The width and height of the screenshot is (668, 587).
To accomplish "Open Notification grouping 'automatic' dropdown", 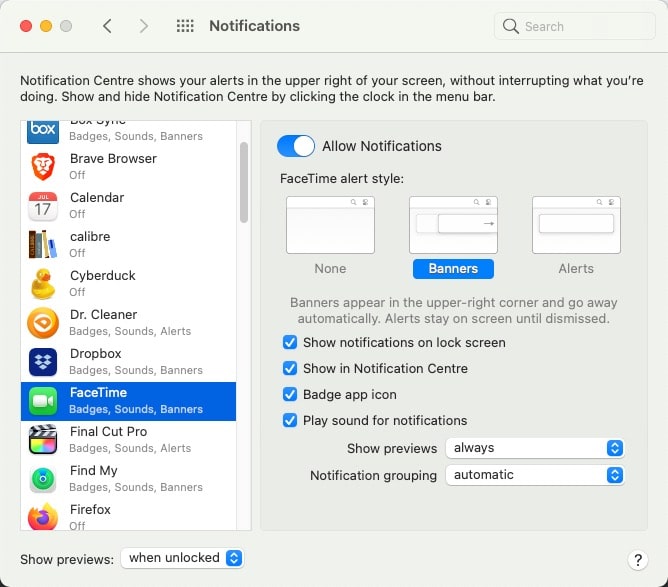I will [x=535, y=475].
